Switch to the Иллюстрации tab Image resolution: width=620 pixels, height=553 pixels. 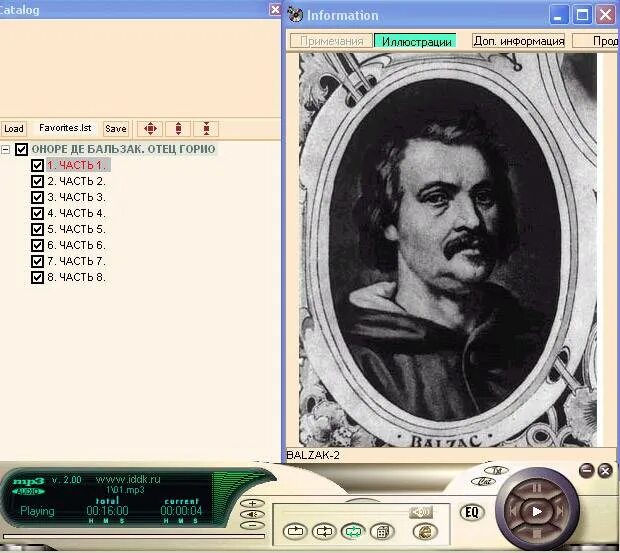coord(416,41)
